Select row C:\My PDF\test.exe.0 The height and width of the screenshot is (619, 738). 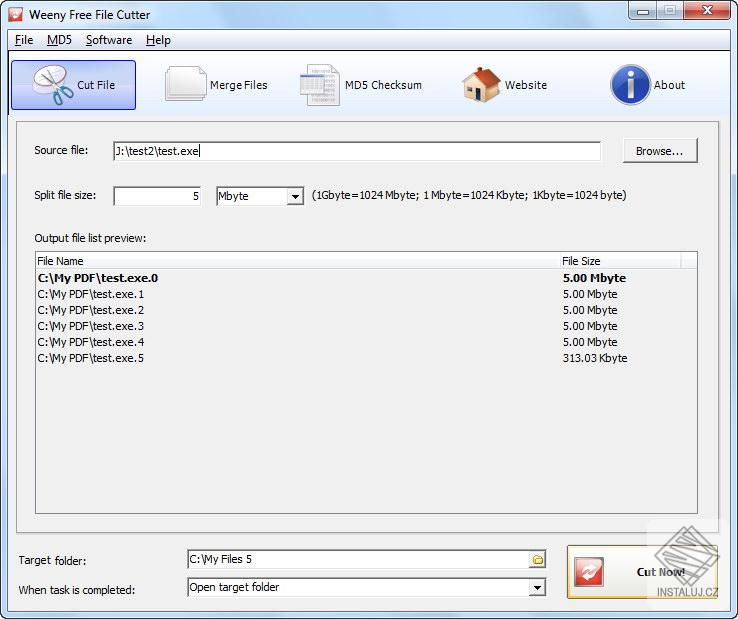(x=366, y=278)
